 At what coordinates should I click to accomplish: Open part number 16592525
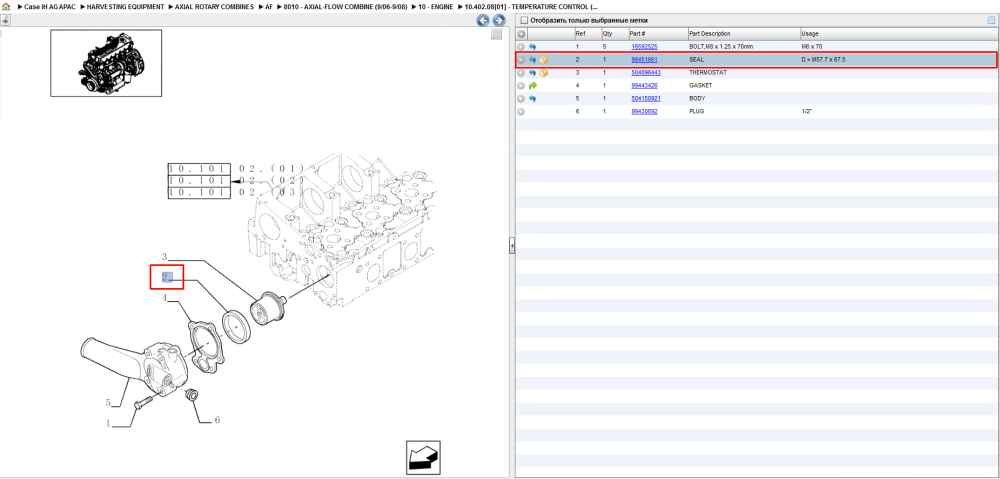tap(644, 47)
